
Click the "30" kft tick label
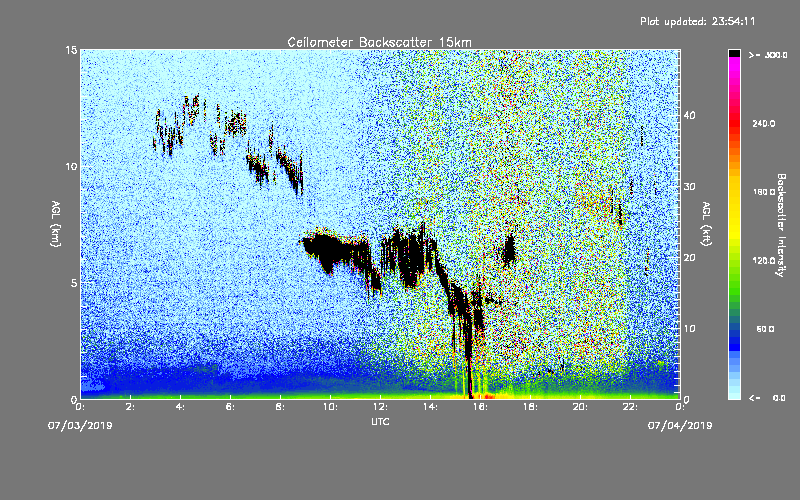689,186
